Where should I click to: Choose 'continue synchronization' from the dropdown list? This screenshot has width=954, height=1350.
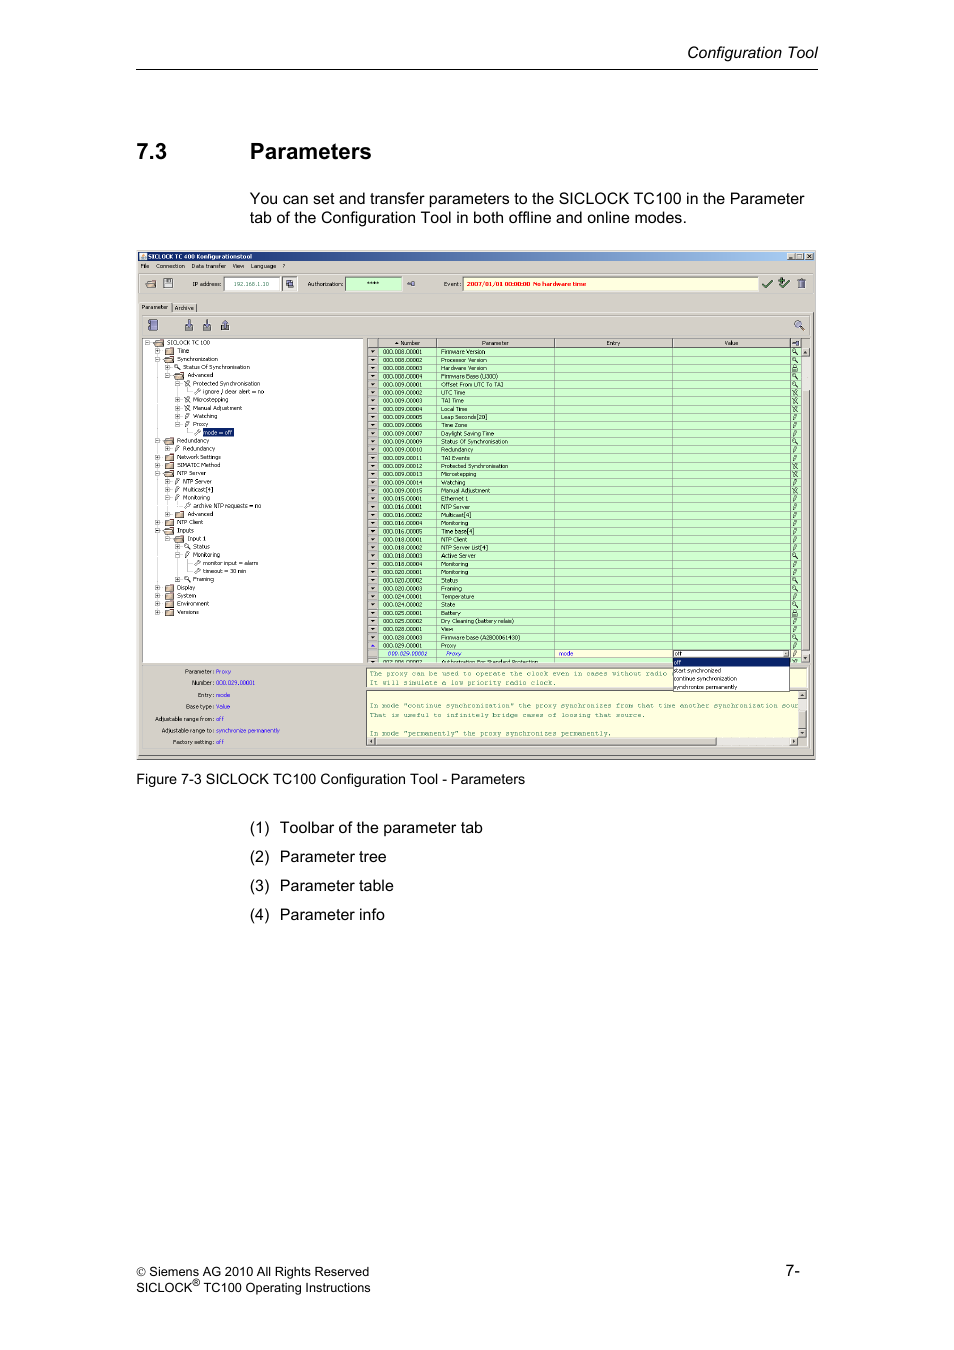click(x=731, y=679)
